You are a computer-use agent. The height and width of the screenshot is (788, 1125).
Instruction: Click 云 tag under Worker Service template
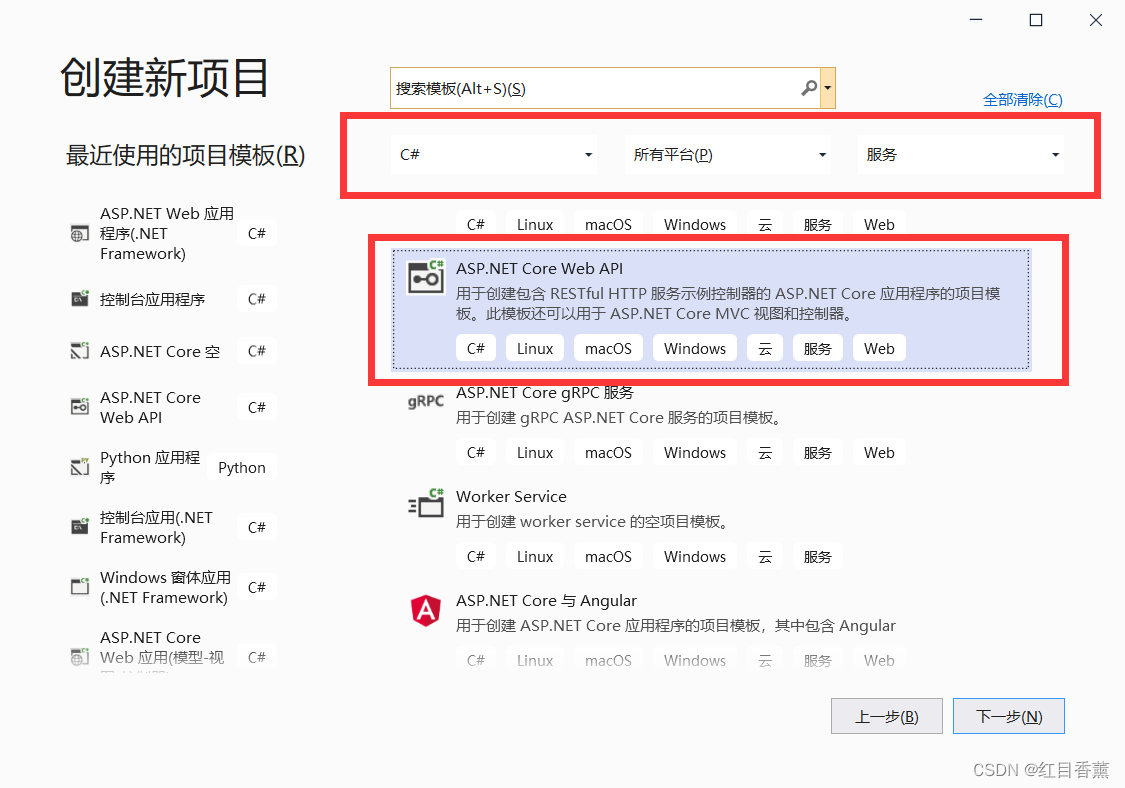click(x=765, y=557)
